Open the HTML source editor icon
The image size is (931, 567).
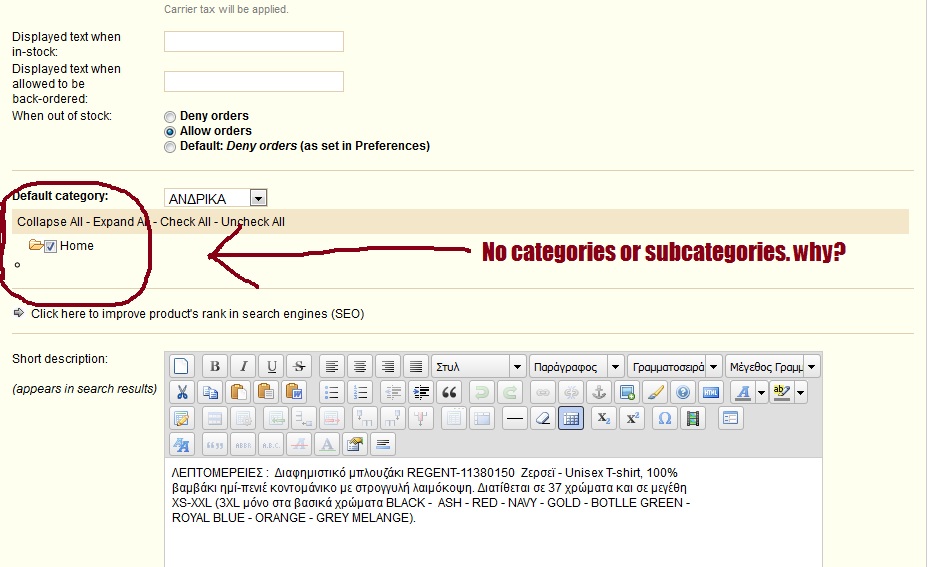(711, 392)
